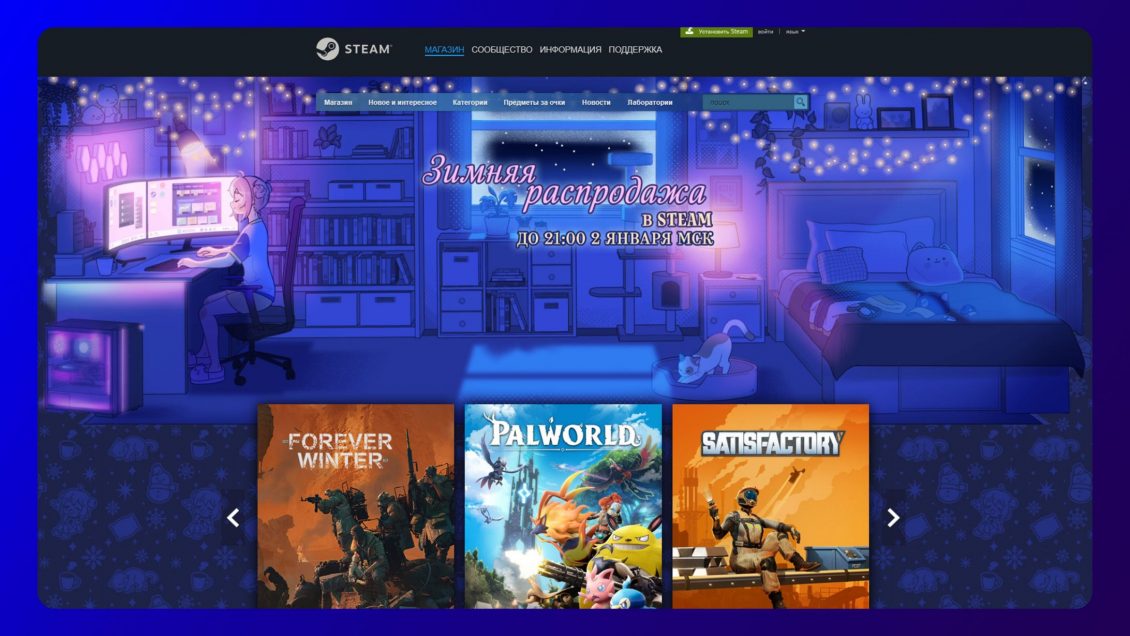Expand the Категории menu
Image resolution: width=1130 pixels, height=636 pixels.
point(469,102)
